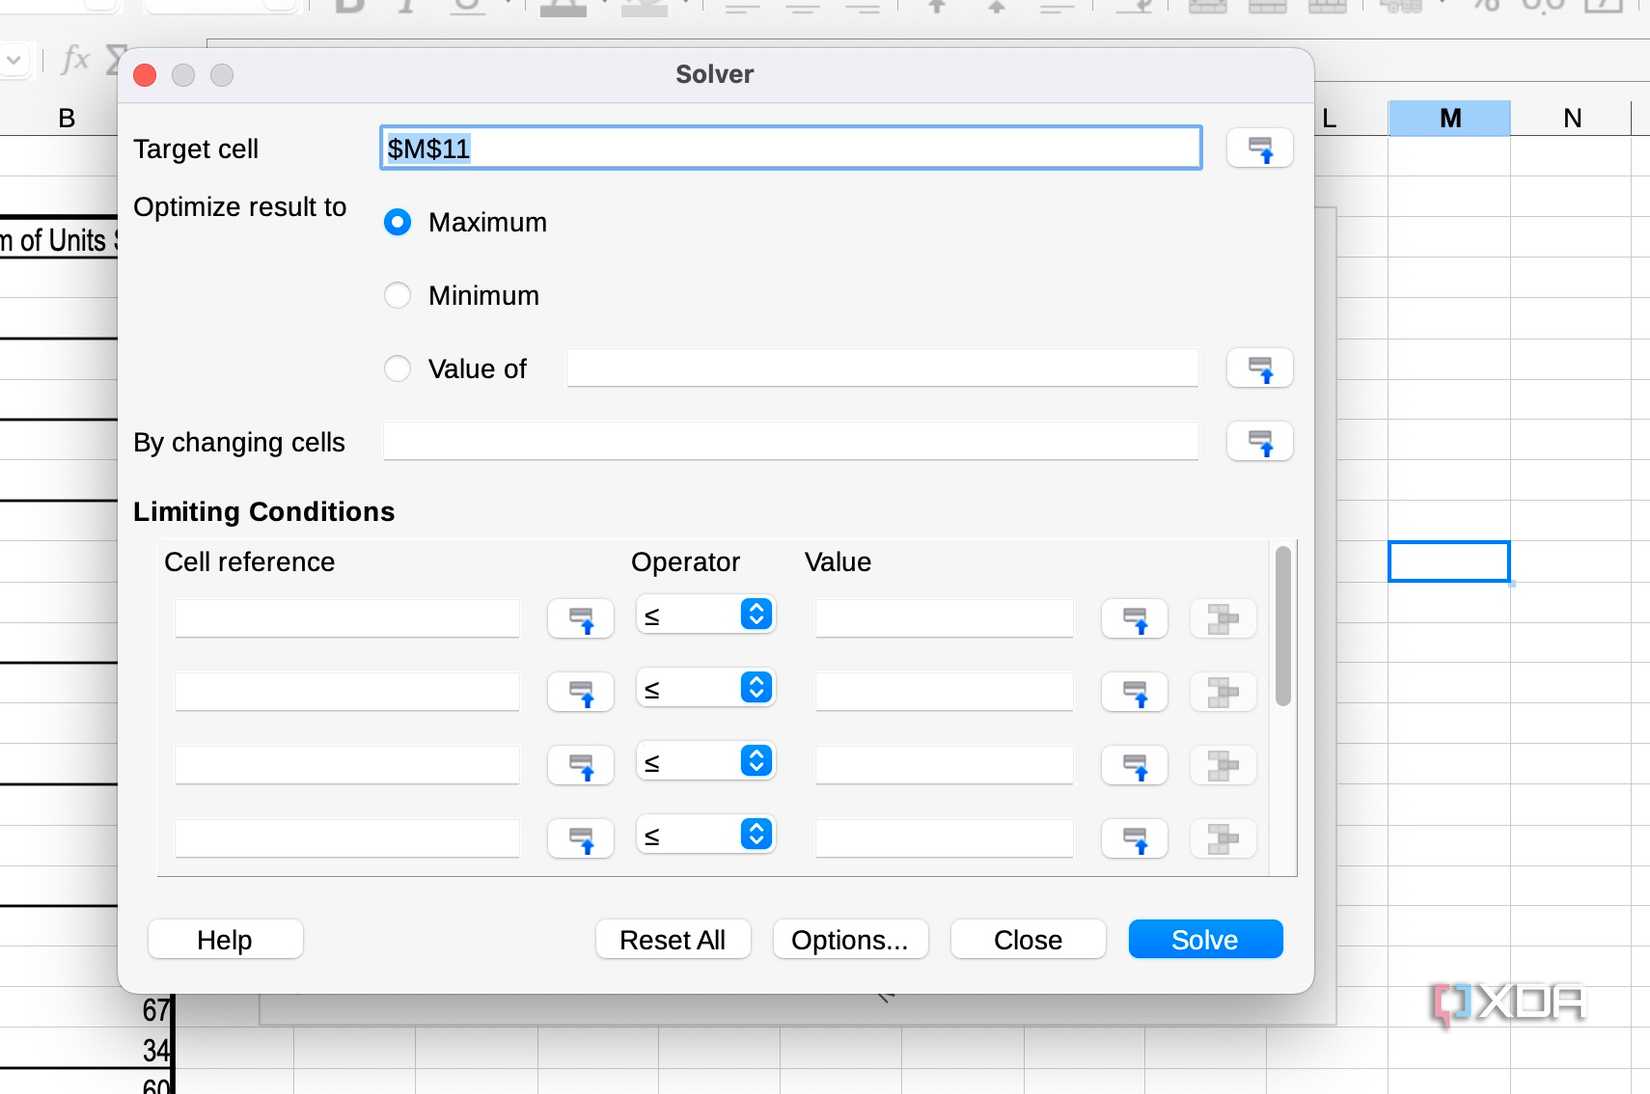Viewport: 1650px width, 1094px height.
Task: Select the Italic icon in the toolbar
Action: coord(404,6)
